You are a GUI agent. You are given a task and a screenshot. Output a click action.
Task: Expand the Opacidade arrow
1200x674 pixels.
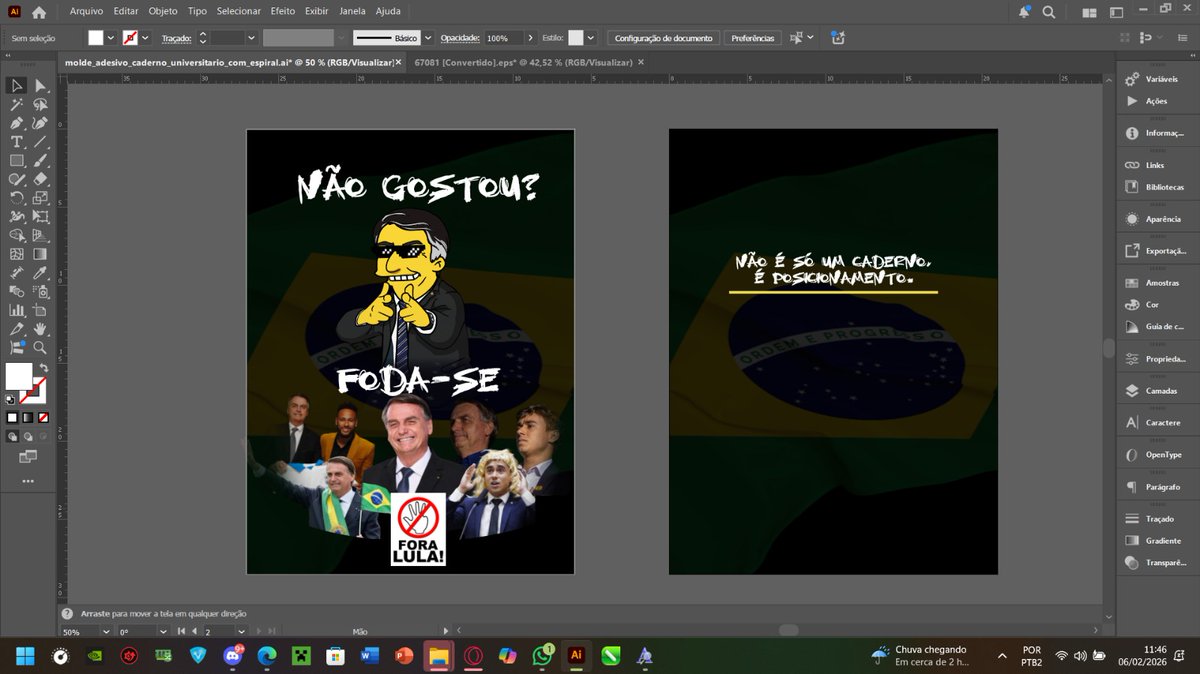530,38
